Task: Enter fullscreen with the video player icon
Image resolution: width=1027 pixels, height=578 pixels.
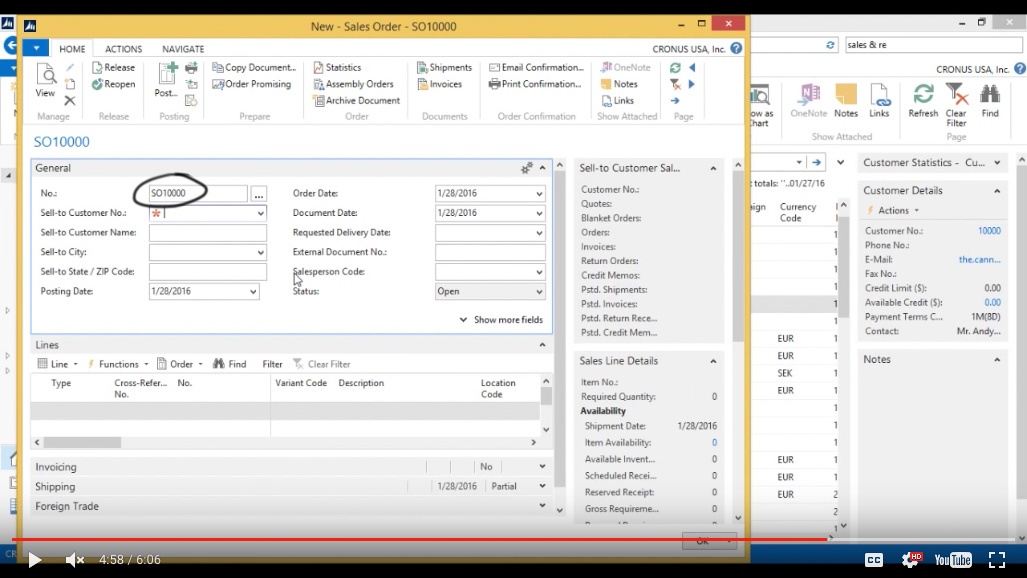Action: click(996, 559)
